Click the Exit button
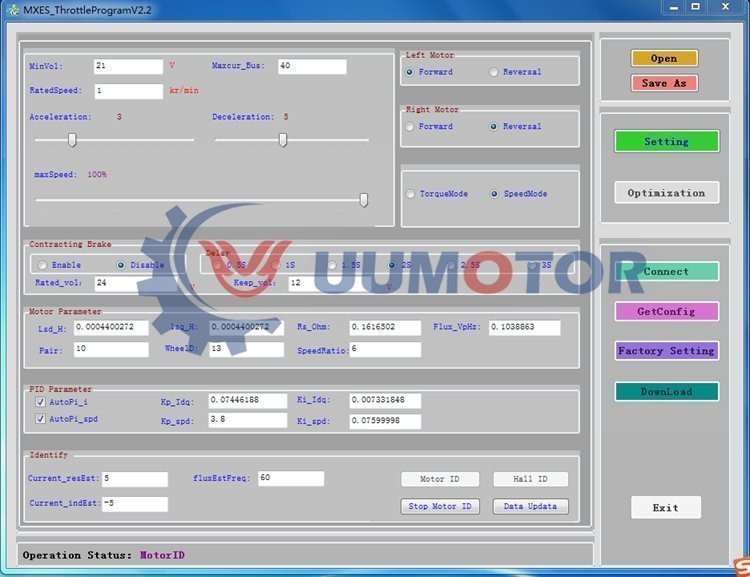Viewport: 750px width, 577px height. pos(666,508)
